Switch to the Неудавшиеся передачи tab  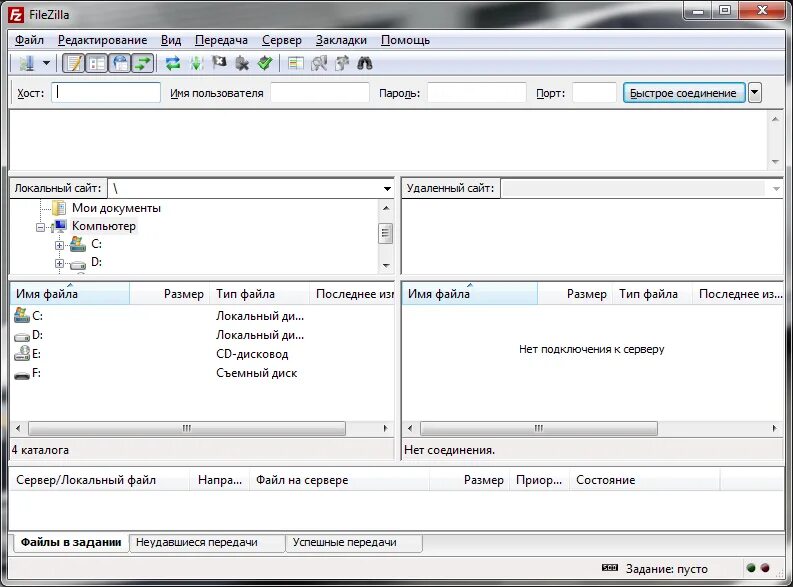coord(207,543)
